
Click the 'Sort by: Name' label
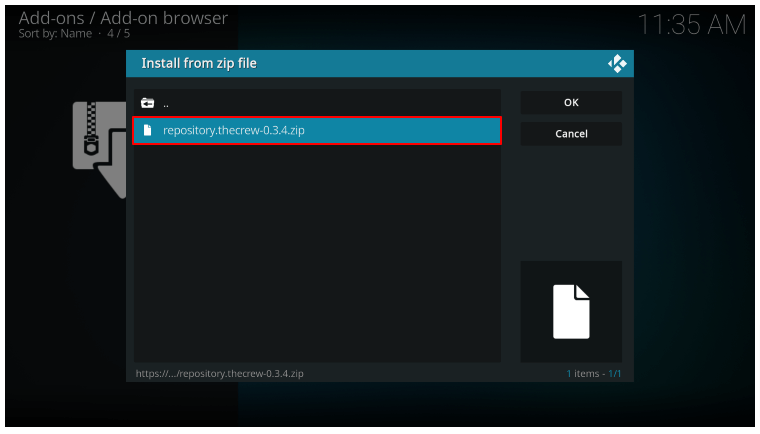coord(55,34)
